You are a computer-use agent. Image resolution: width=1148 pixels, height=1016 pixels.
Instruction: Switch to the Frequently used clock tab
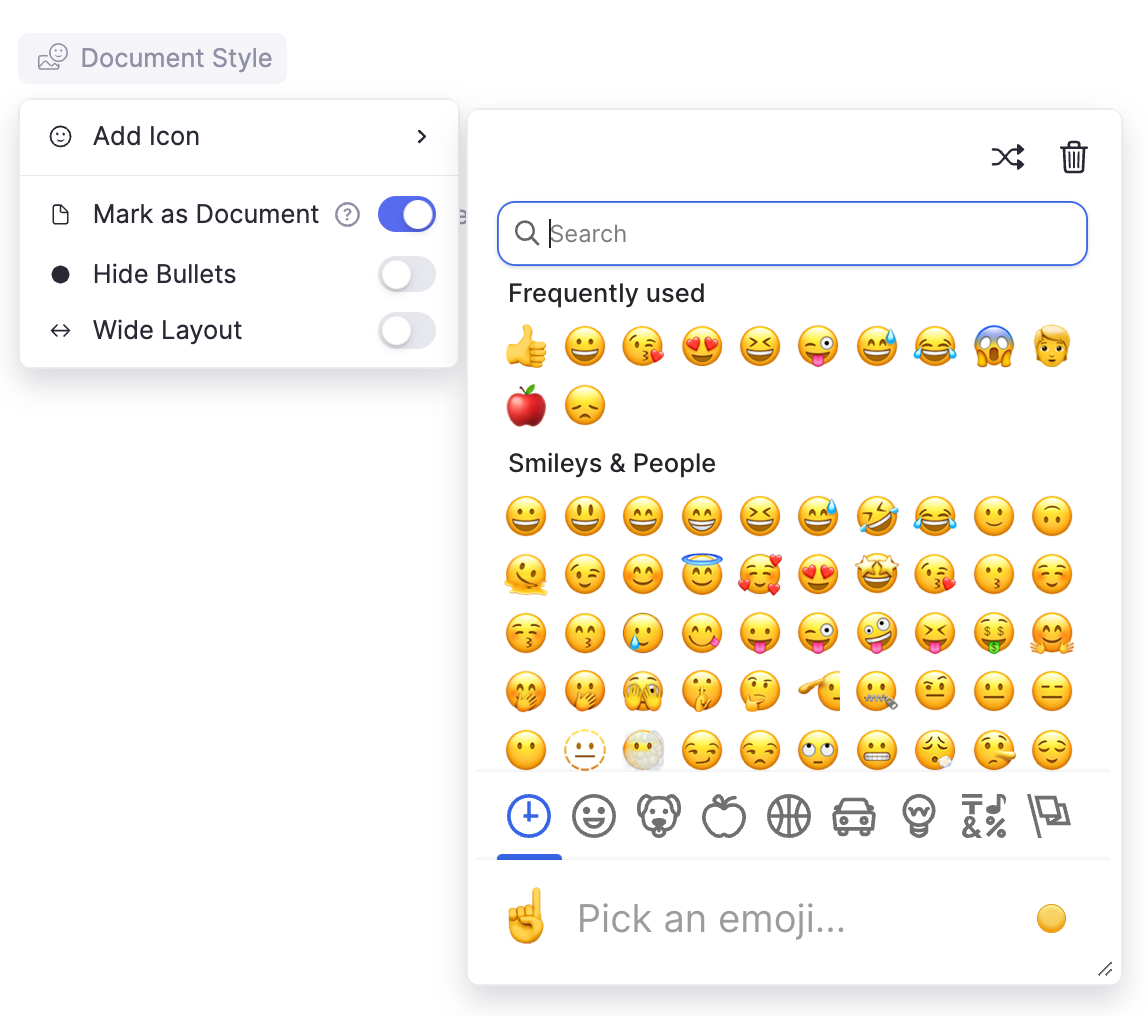coord(529,817)
